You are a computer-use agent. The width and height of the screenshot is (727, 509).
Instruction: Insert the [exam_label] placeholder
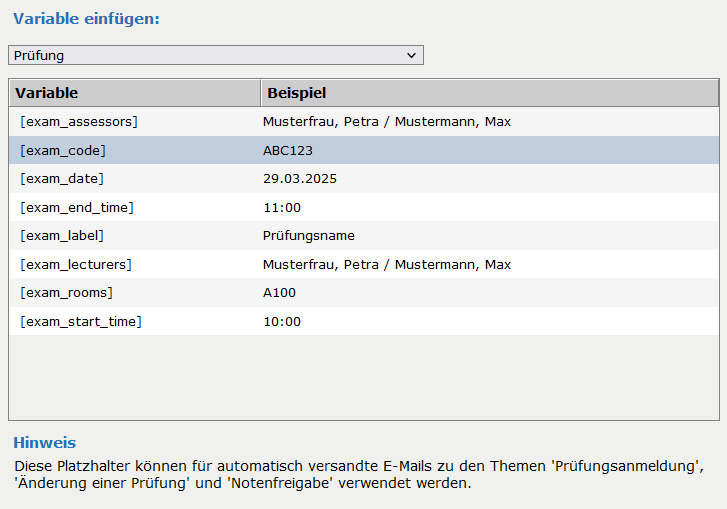62,236
